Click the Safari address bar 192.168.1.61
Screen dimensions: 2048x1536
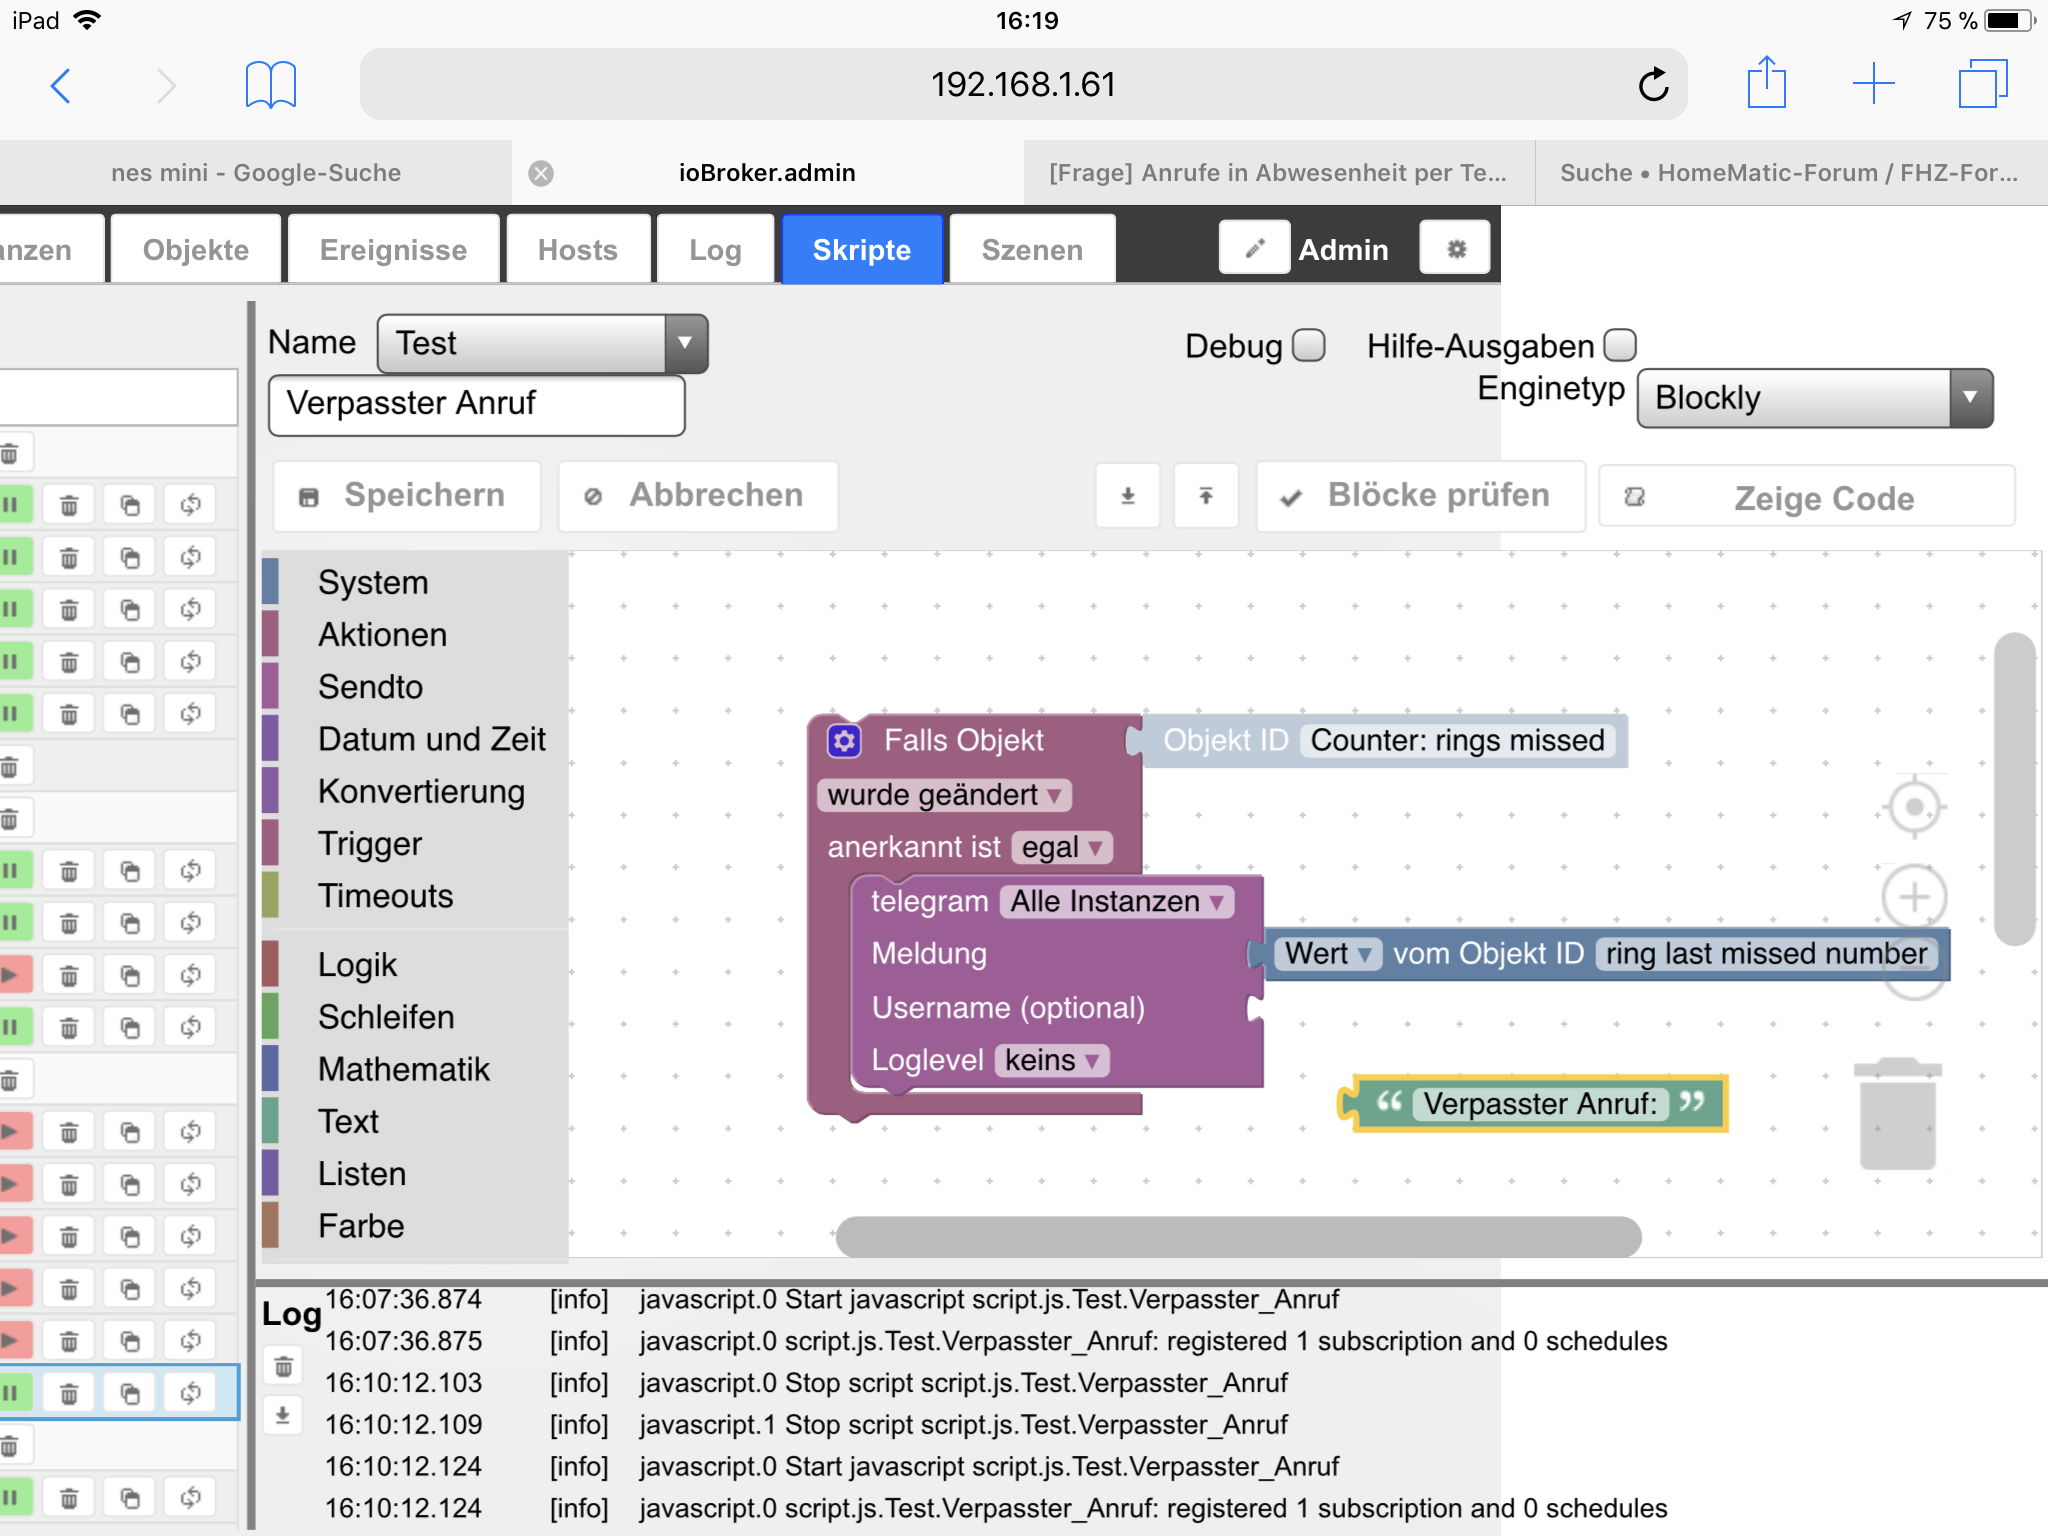coord(1023,85)
